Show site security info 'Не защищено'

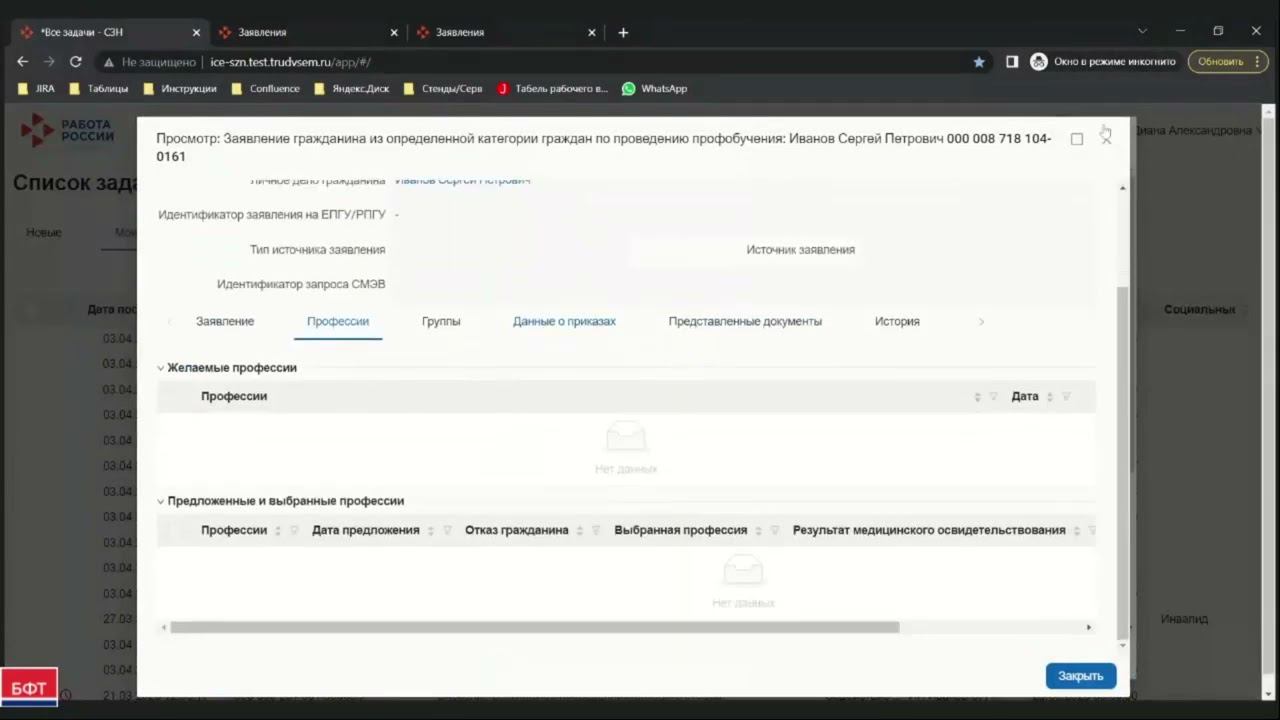pos(149,62)
